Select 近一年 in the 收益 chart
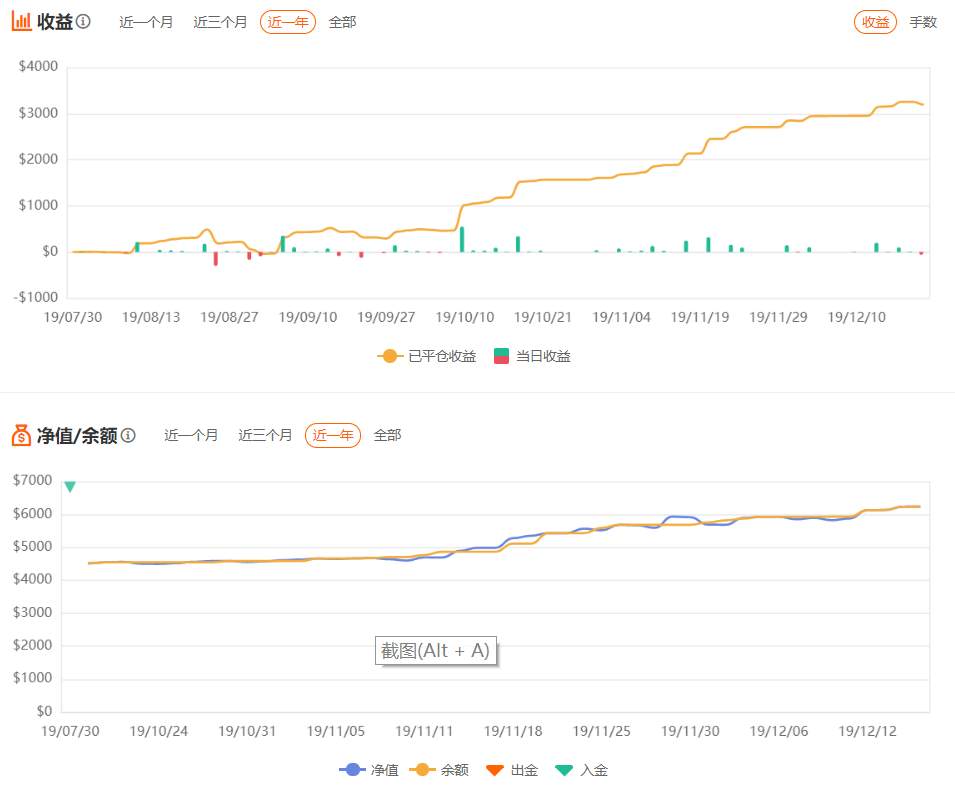The height and width of the screenshot is (788, 955). (x=288, y=23)
